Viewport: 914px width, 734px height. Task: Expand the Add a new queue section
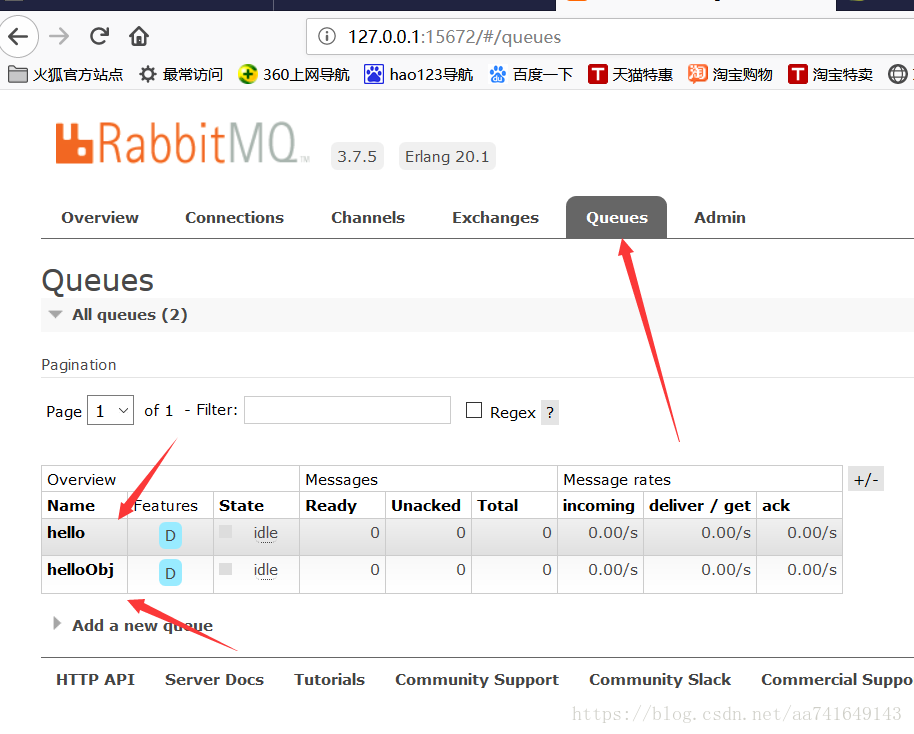142,625
